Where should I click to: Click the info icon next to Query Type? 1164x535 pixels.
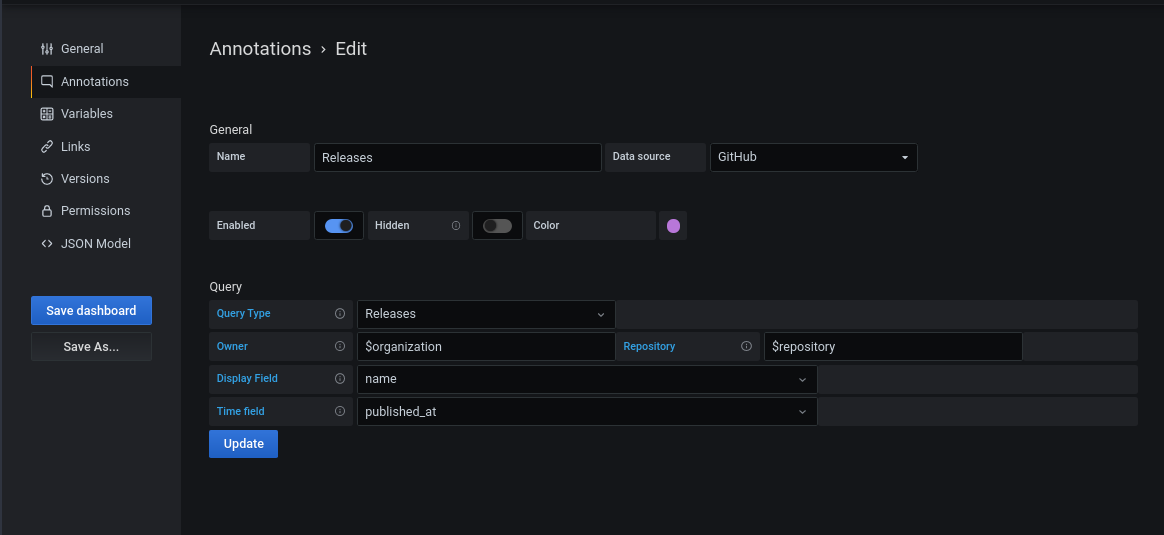(x=340, y=314)
